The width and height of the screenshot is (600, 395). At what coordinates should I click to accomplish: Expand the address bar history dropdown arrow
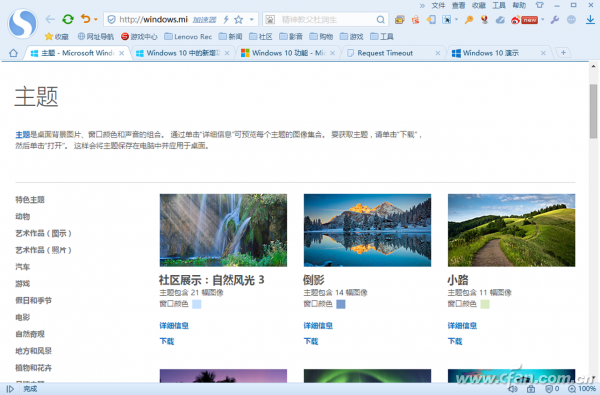pos(251,19)
